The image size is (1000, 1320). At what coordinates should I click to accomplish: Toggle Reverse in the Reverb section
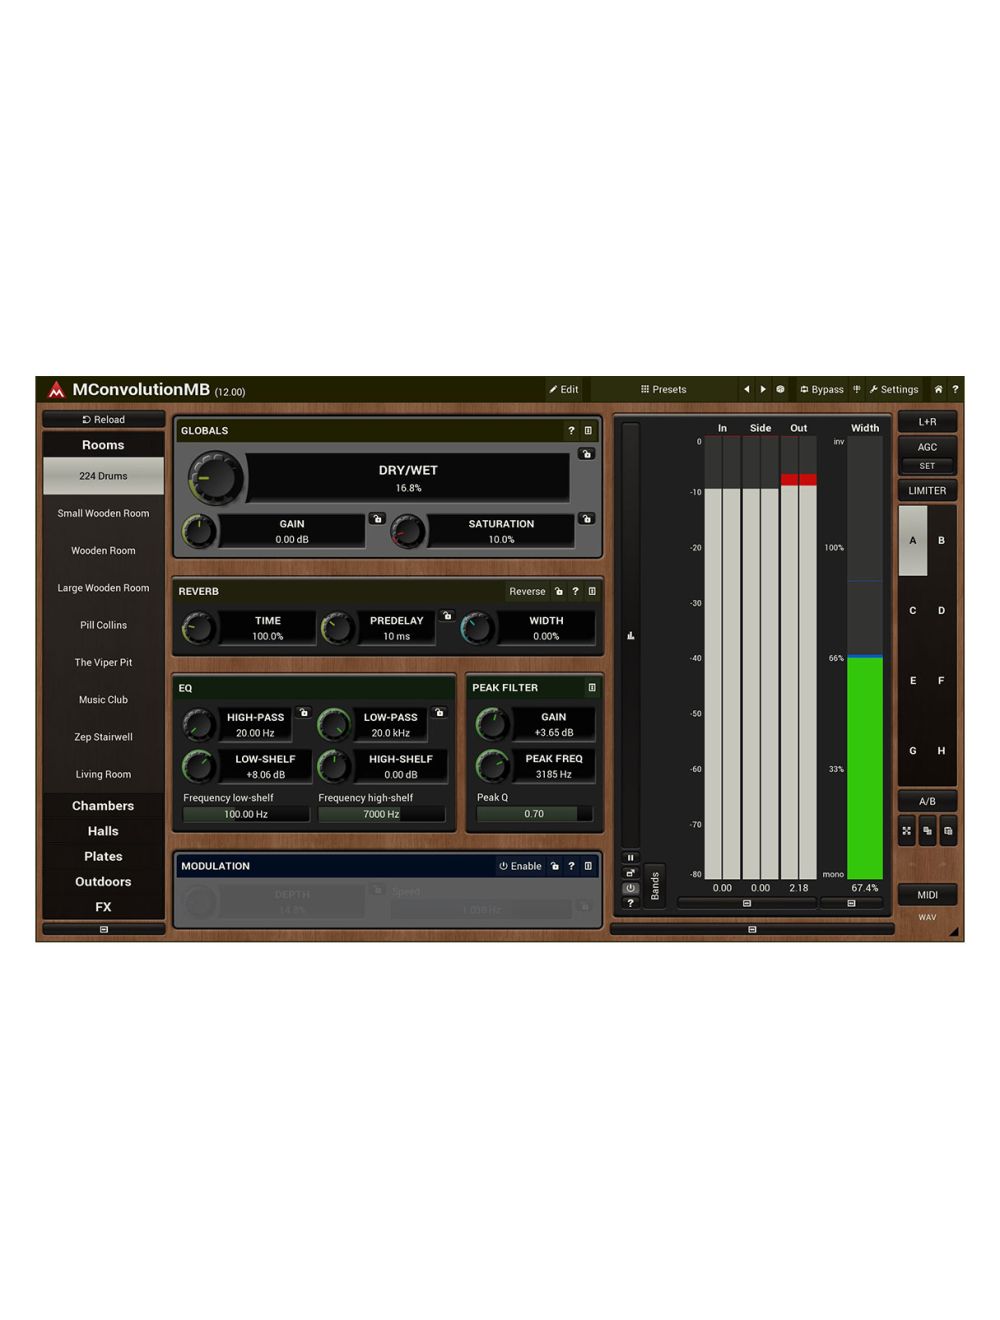[527, 591]
